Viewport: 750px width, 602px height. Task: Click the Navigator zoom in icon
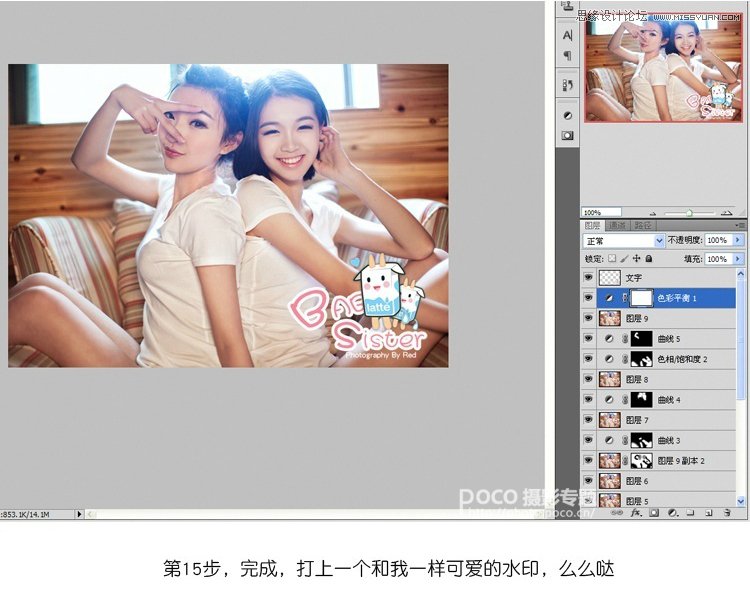(x=727, y=213)
